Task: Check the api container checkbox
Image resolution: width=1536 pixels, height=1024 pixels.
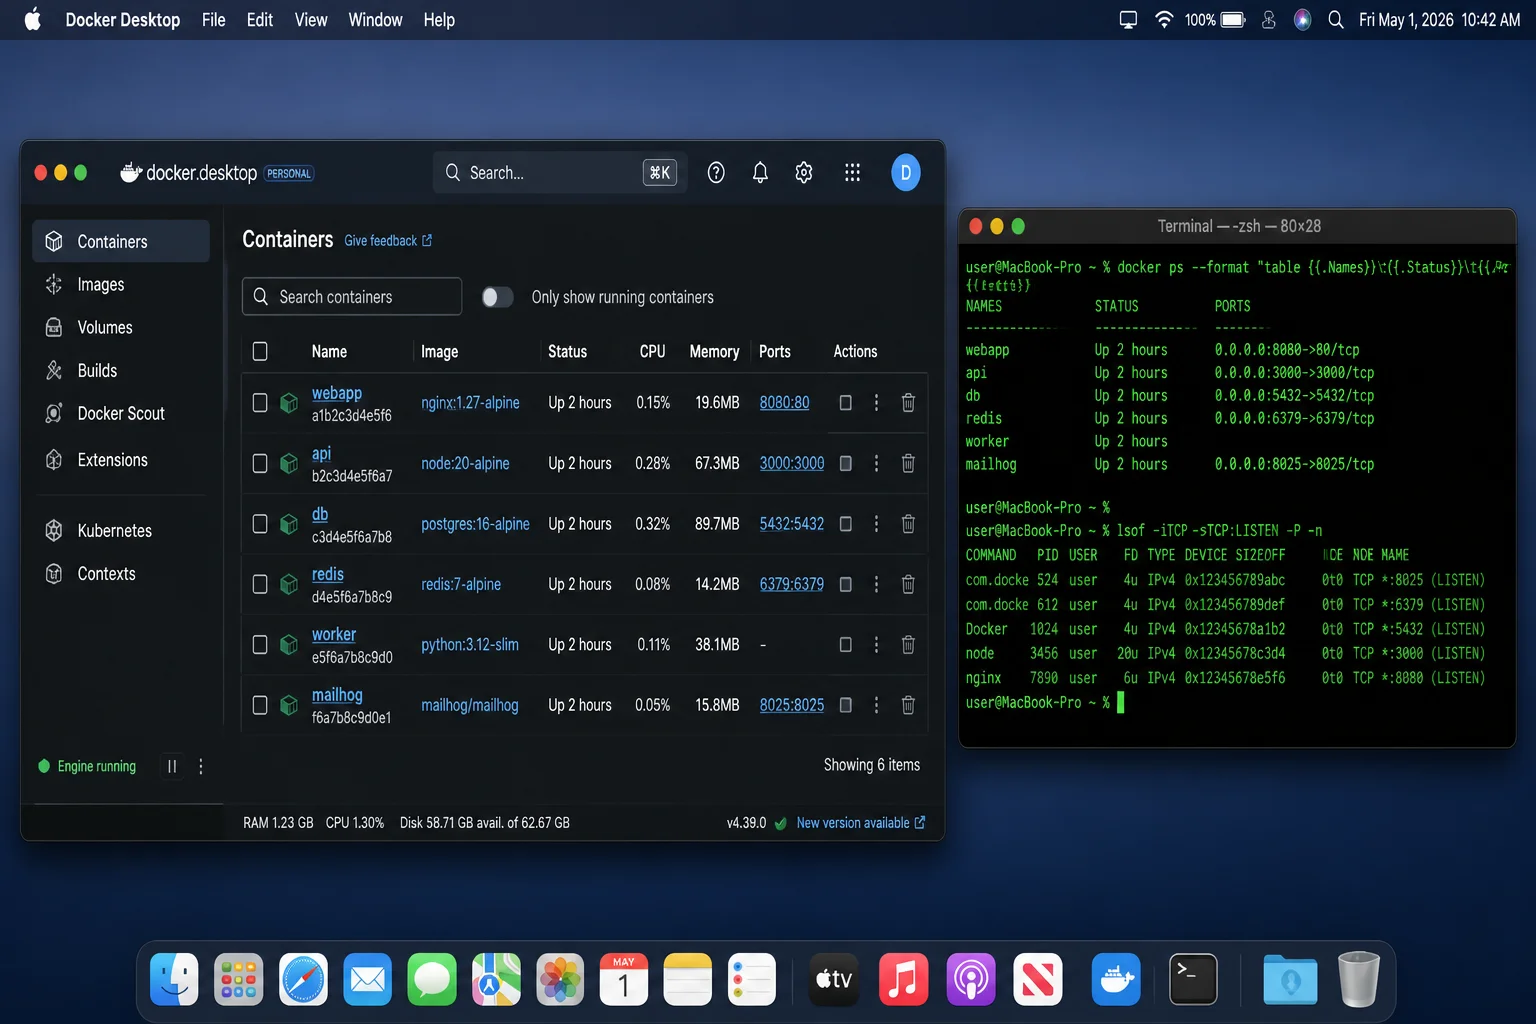Action: click(260, 464)
